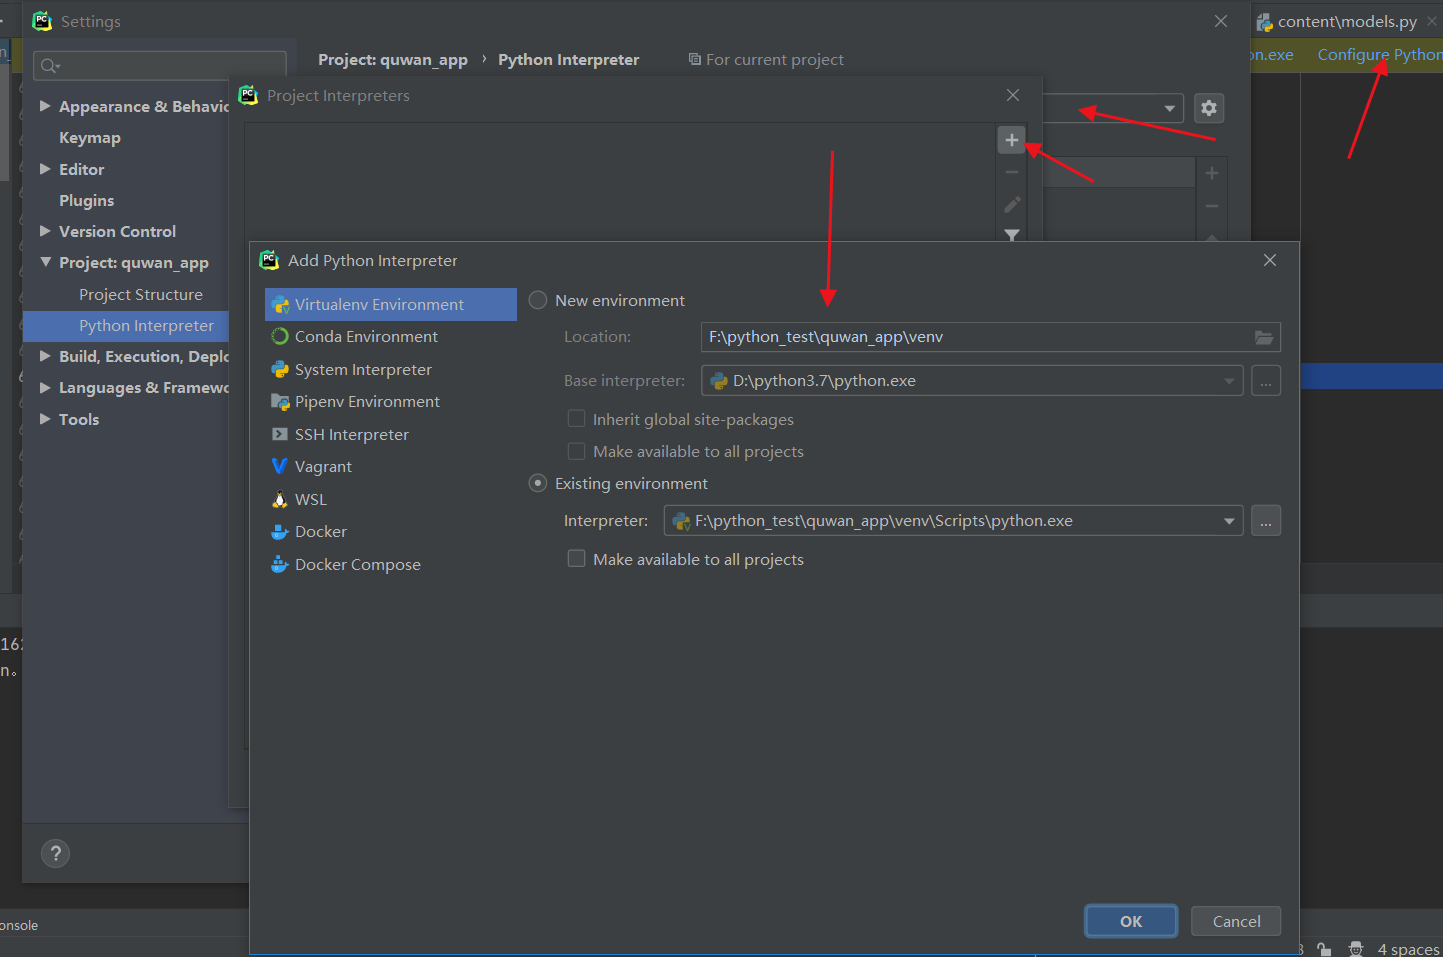Image resolution: width=1443 pixels, height=957 pixels.
Task: Click the Docker whale icon
Action: pos(280,532)
